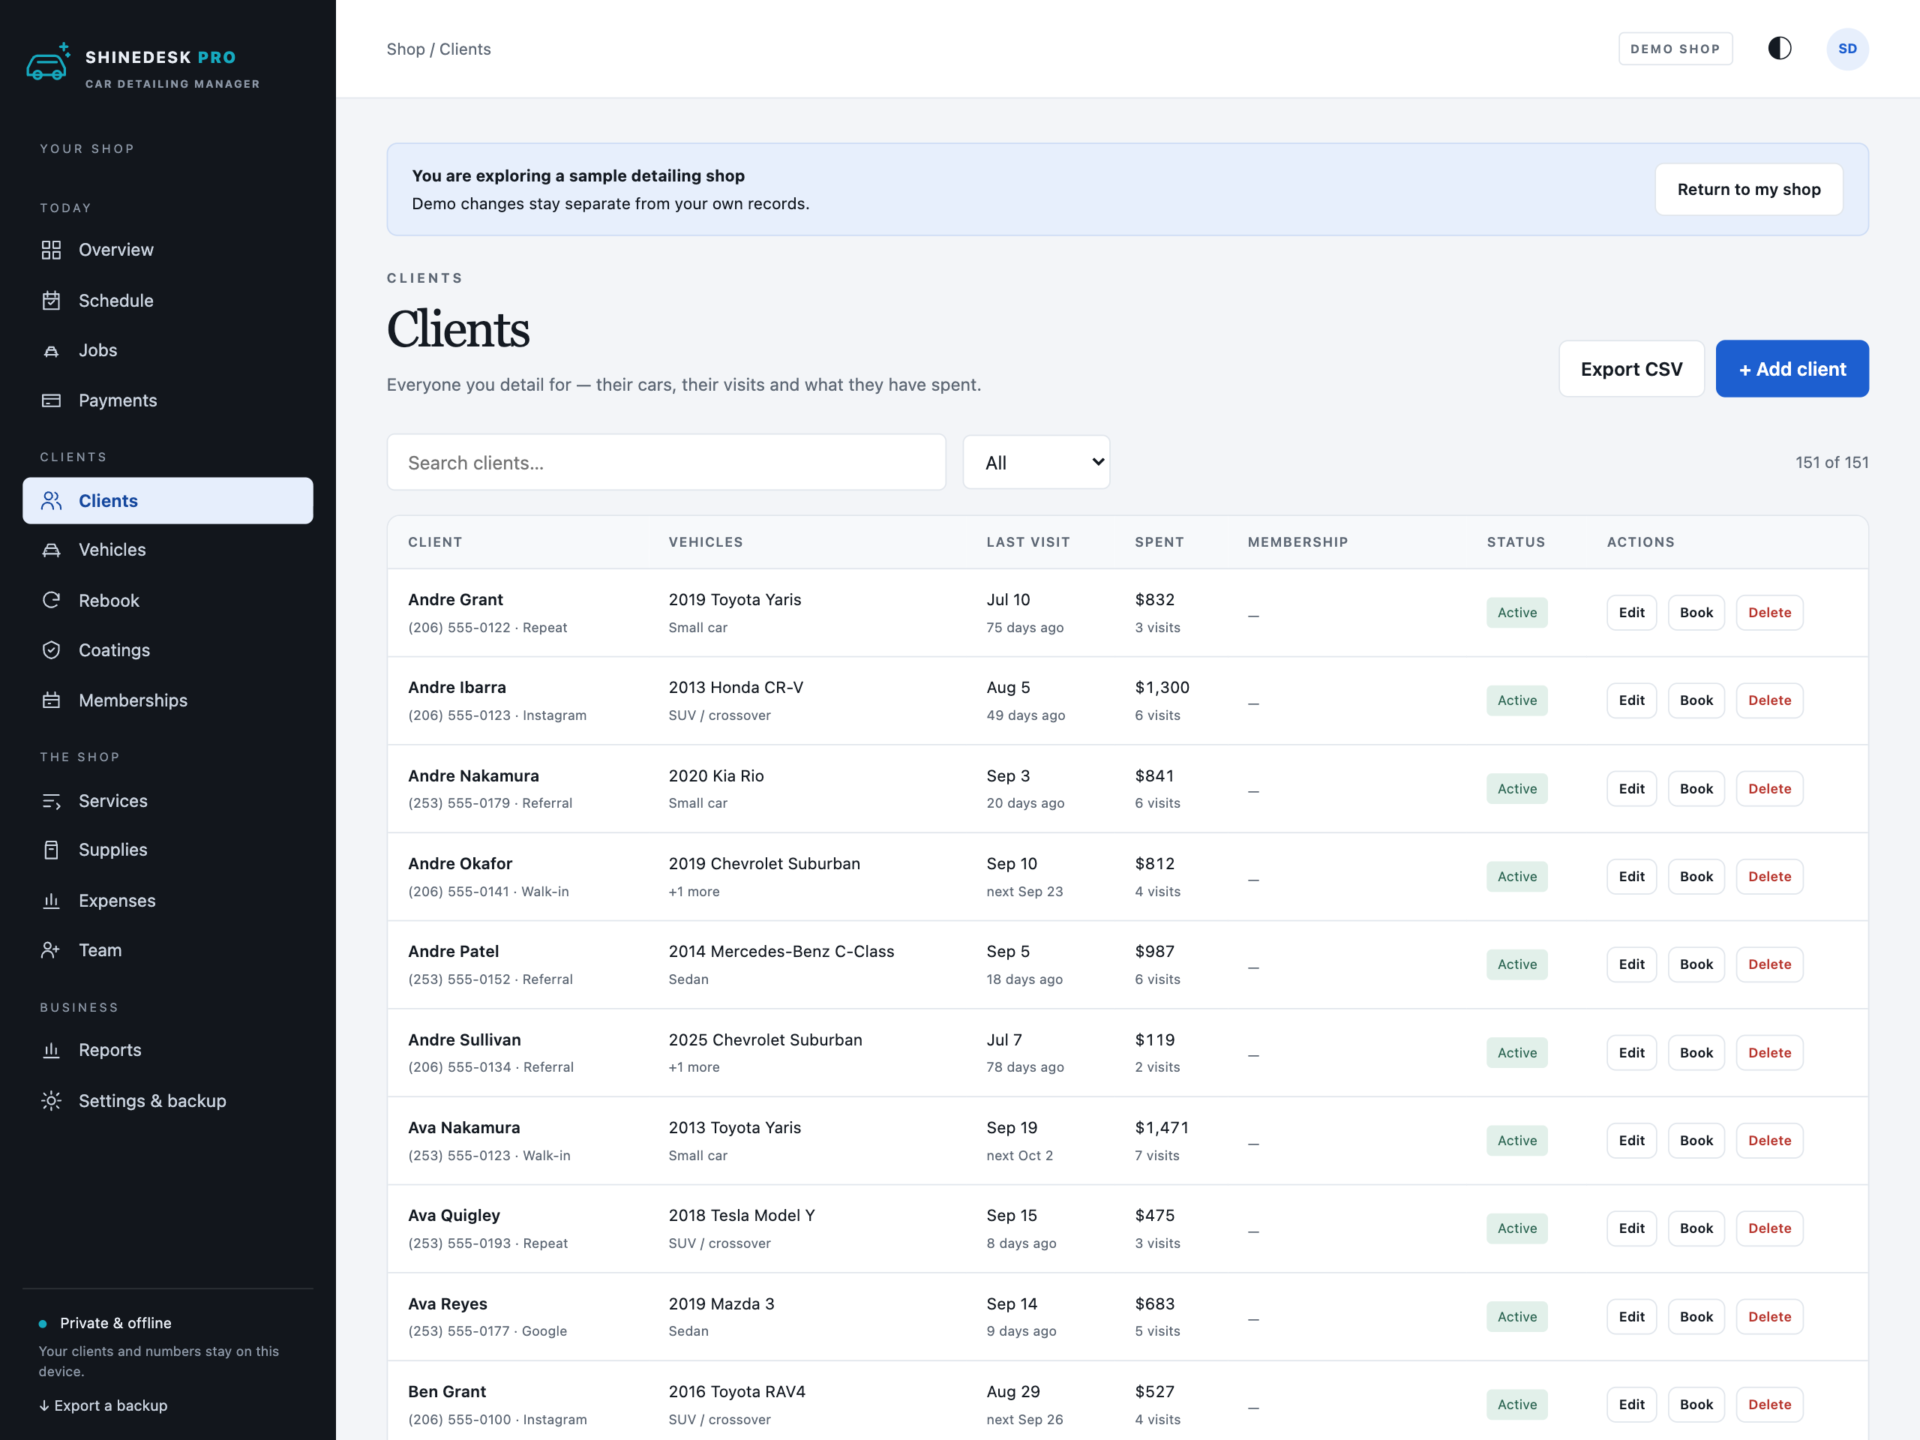Edit Ava Nakamura's details

point(1631,1141)
